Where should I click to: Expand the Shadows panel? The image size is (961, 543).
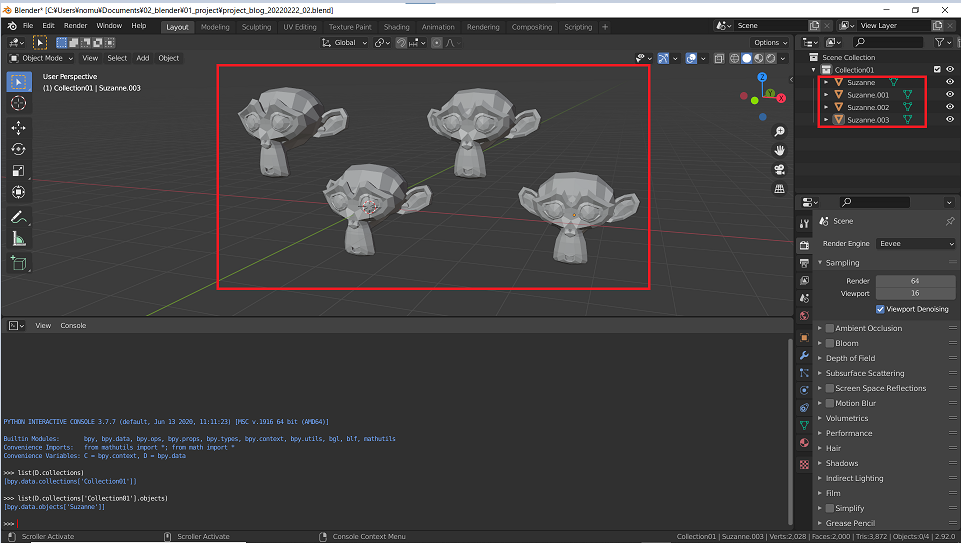click(x=841, y=463)
